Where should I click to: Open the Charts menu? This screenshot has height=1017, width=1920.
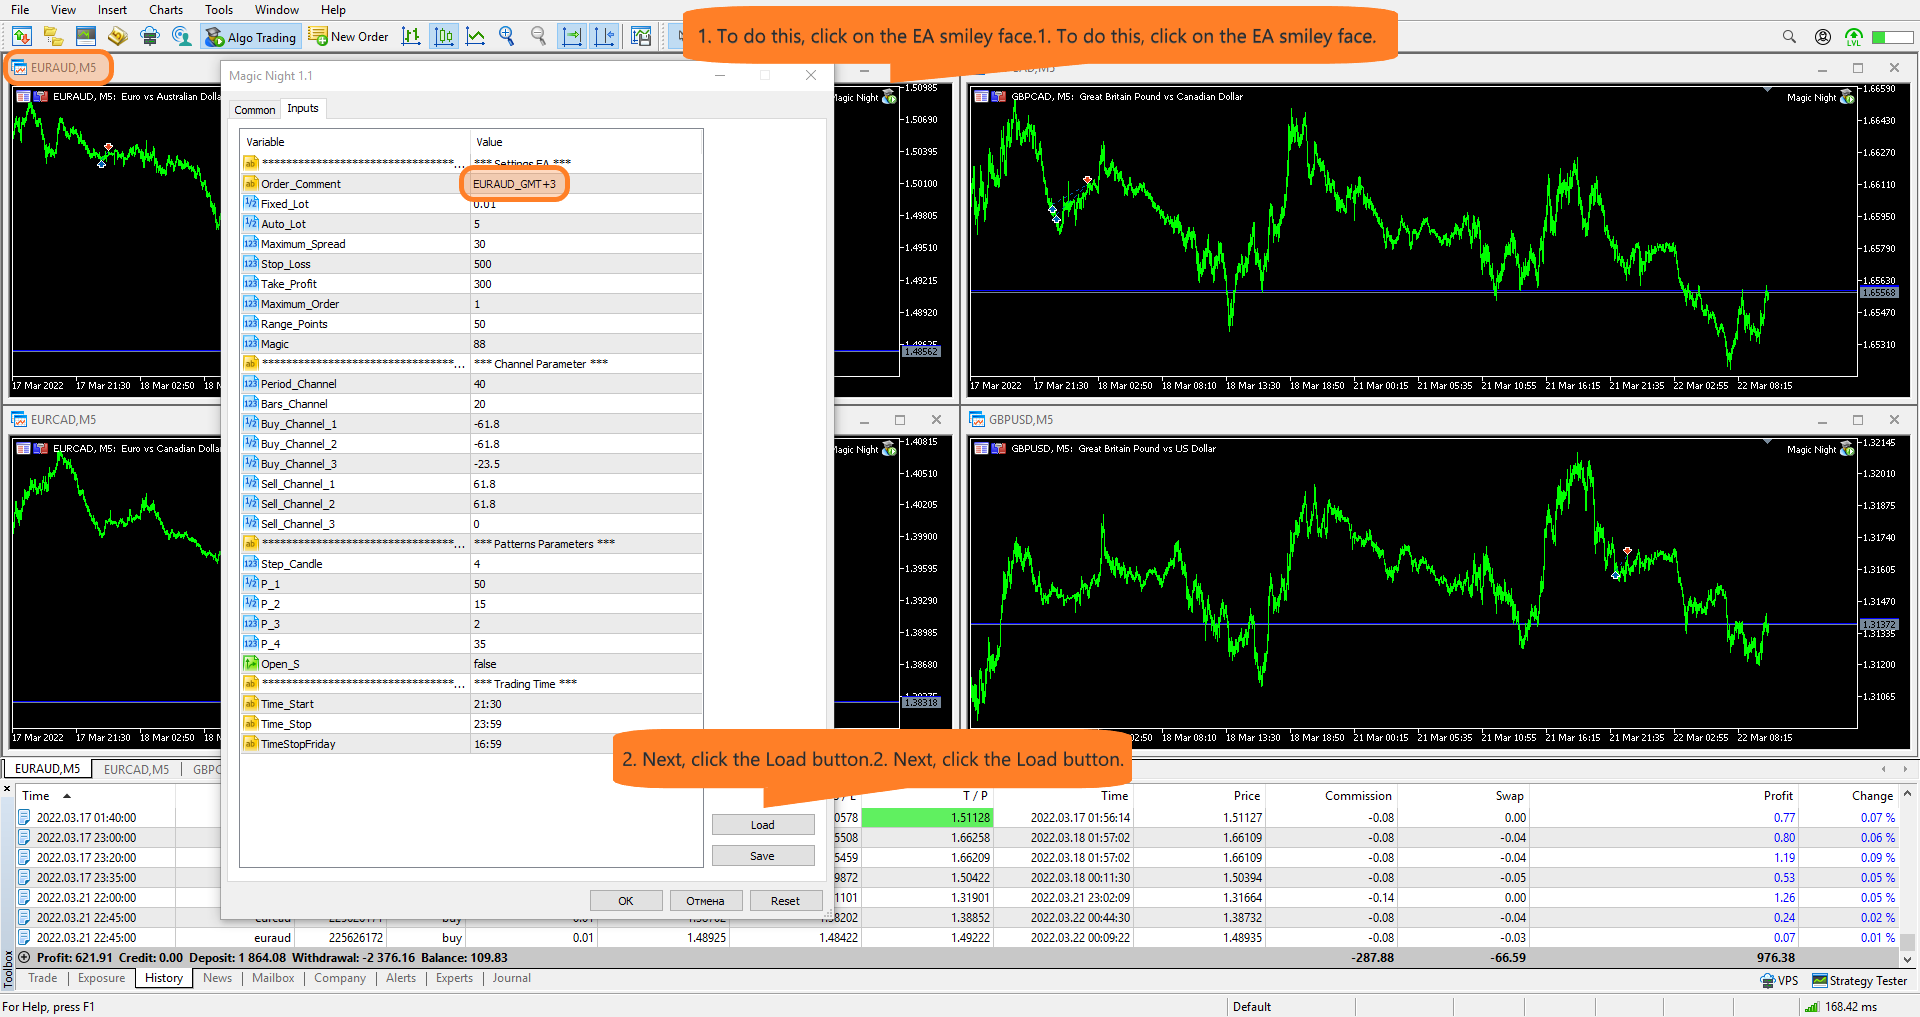166,10
